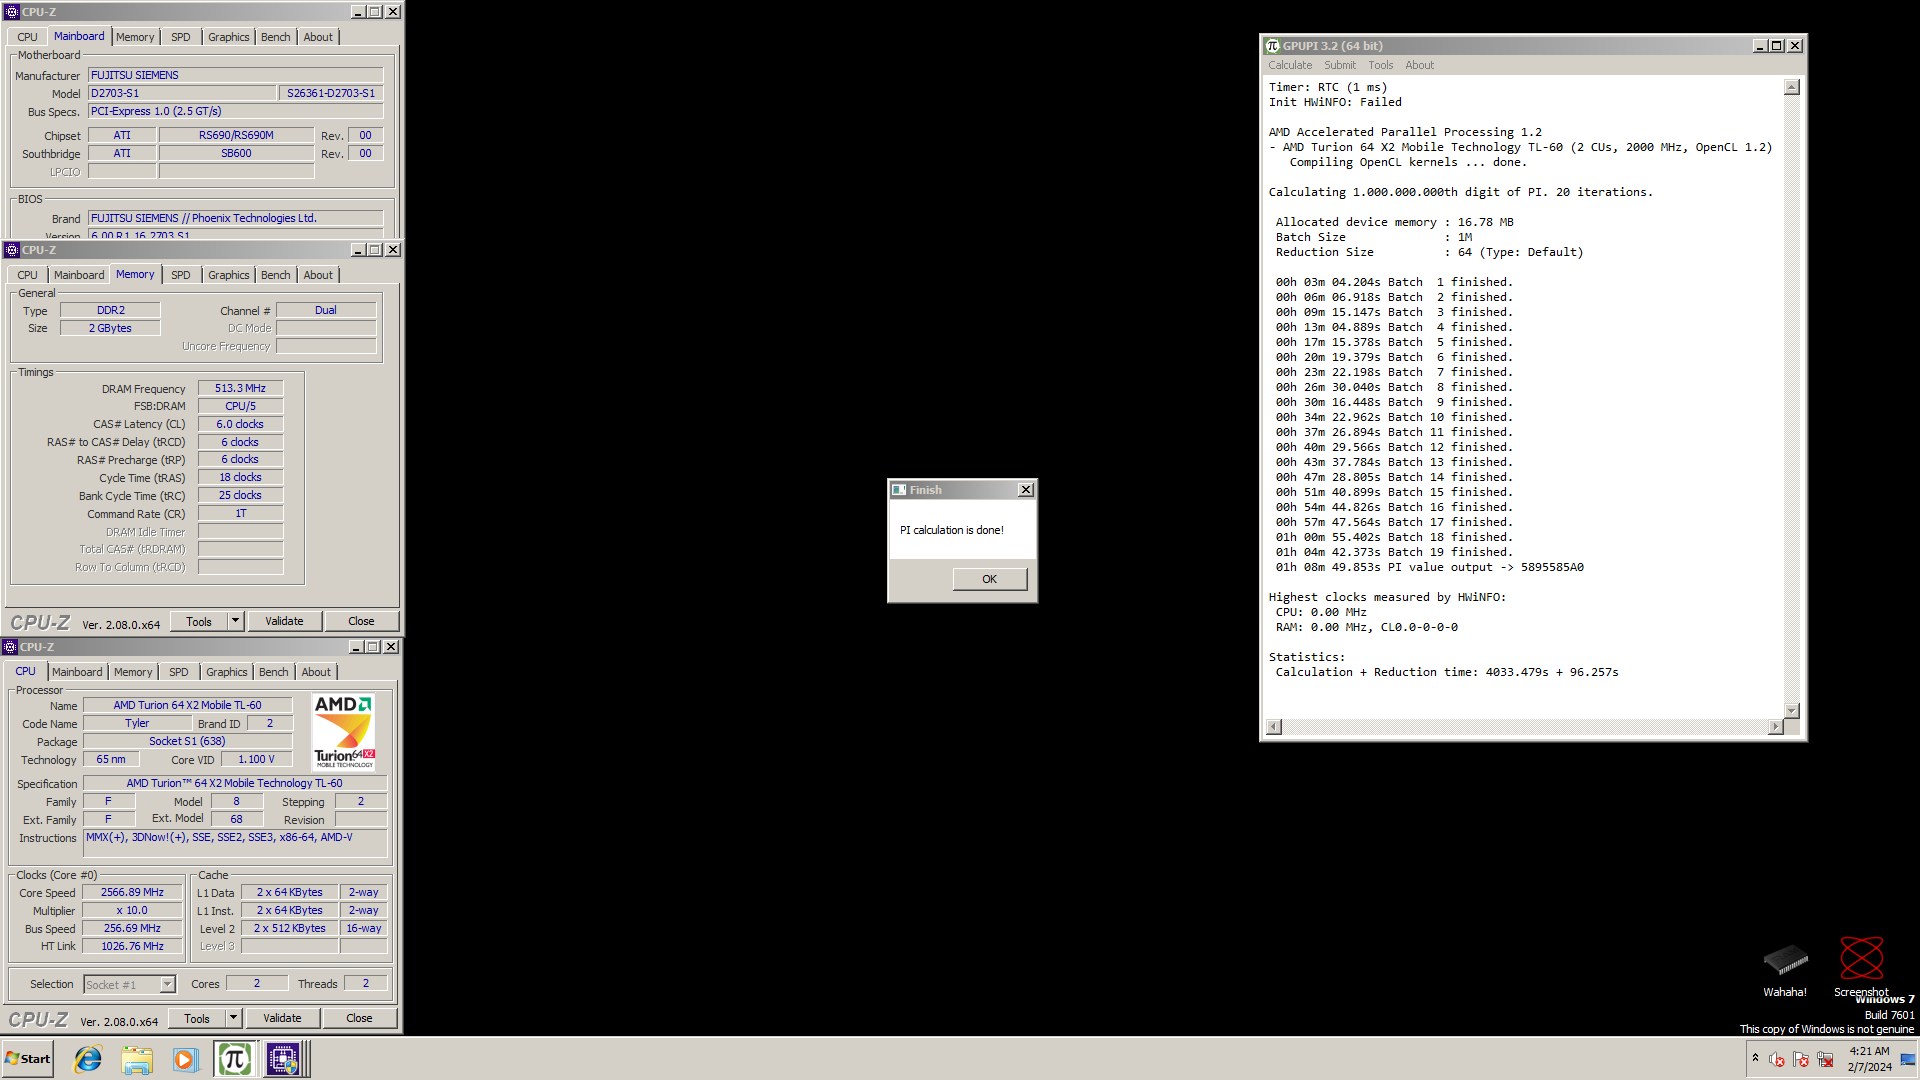Image resolution: width=1920 pixels, height=1080 pixels.
Task: Switch to GPUPI taskbar button
Action: (234, 1059)
